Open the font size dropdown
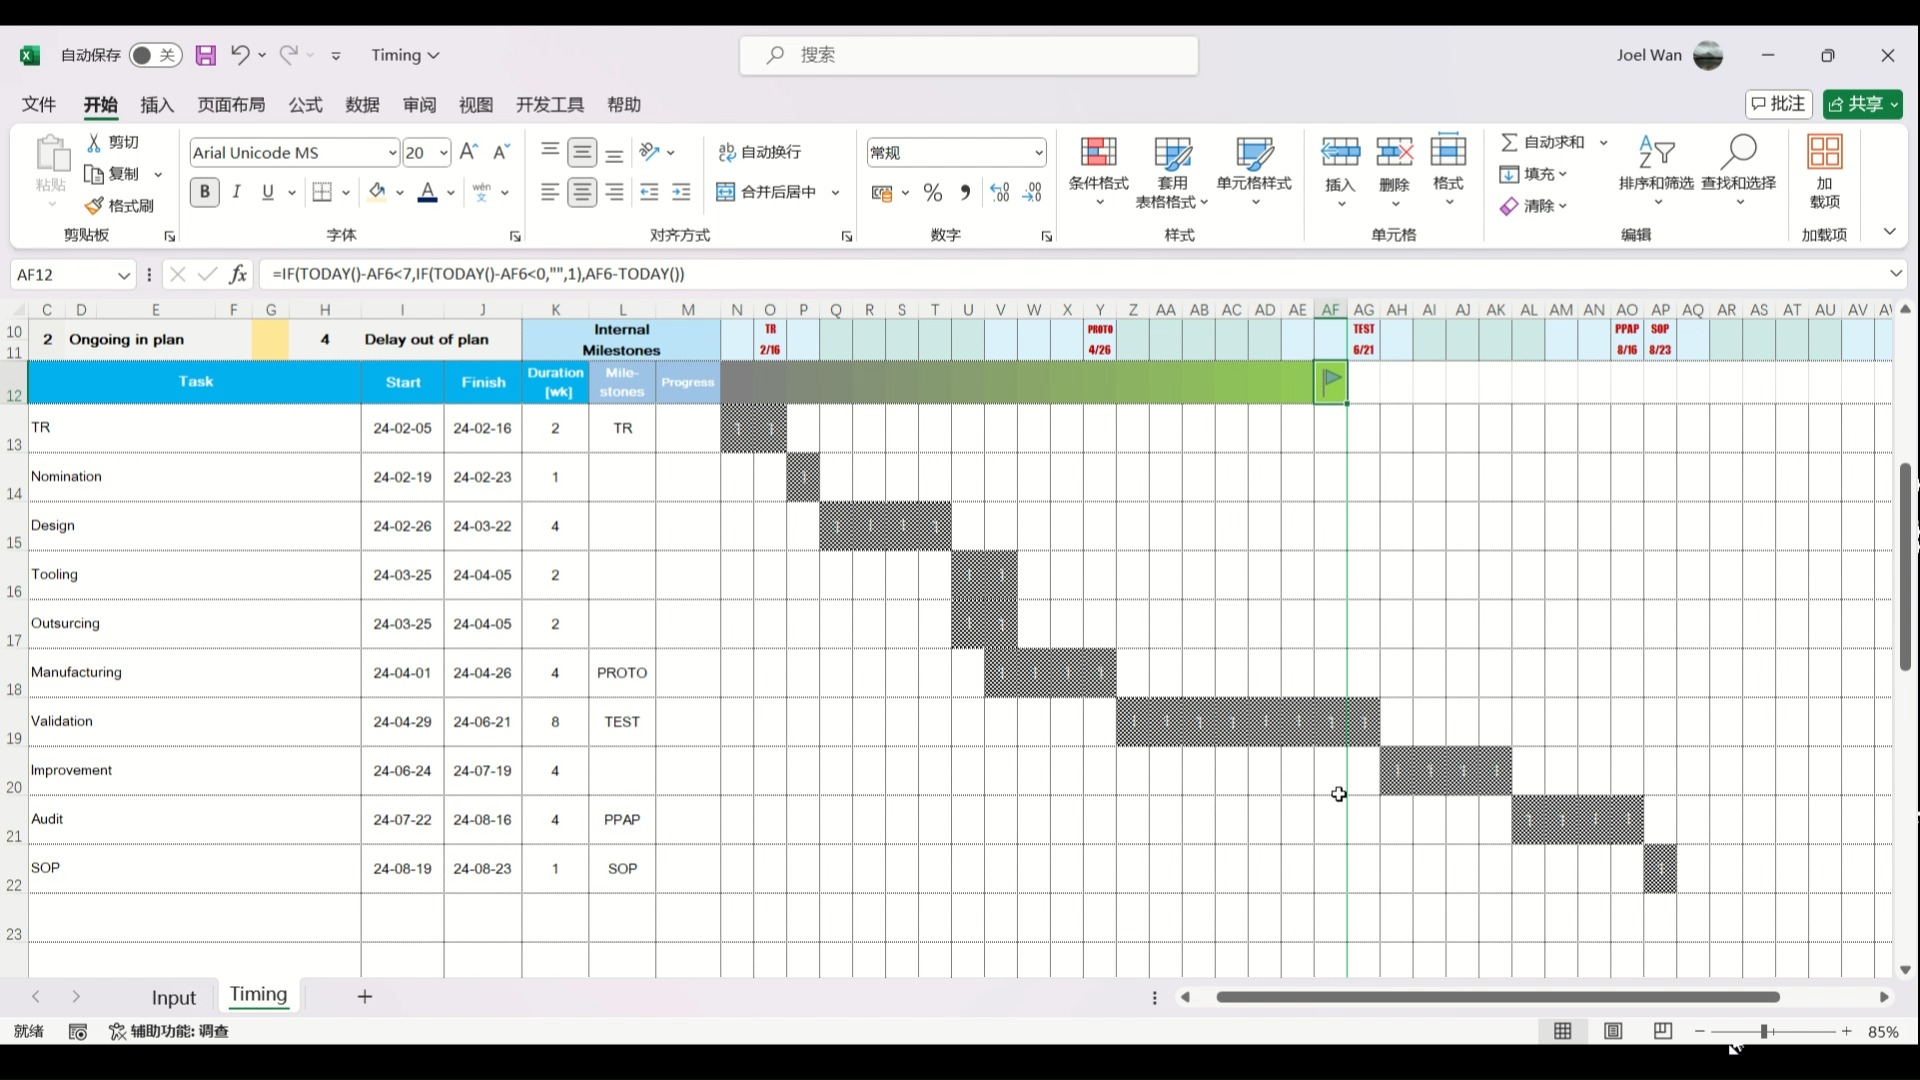 (443, 153)
